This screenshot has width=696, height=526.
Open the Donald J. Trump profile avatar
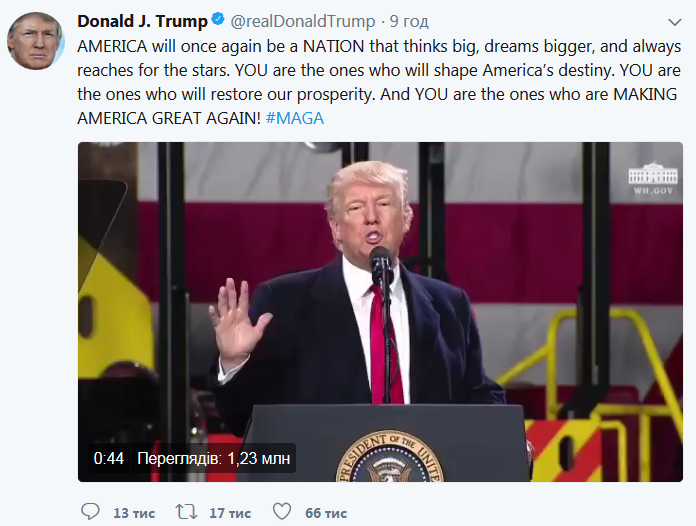tap(36, 40)
